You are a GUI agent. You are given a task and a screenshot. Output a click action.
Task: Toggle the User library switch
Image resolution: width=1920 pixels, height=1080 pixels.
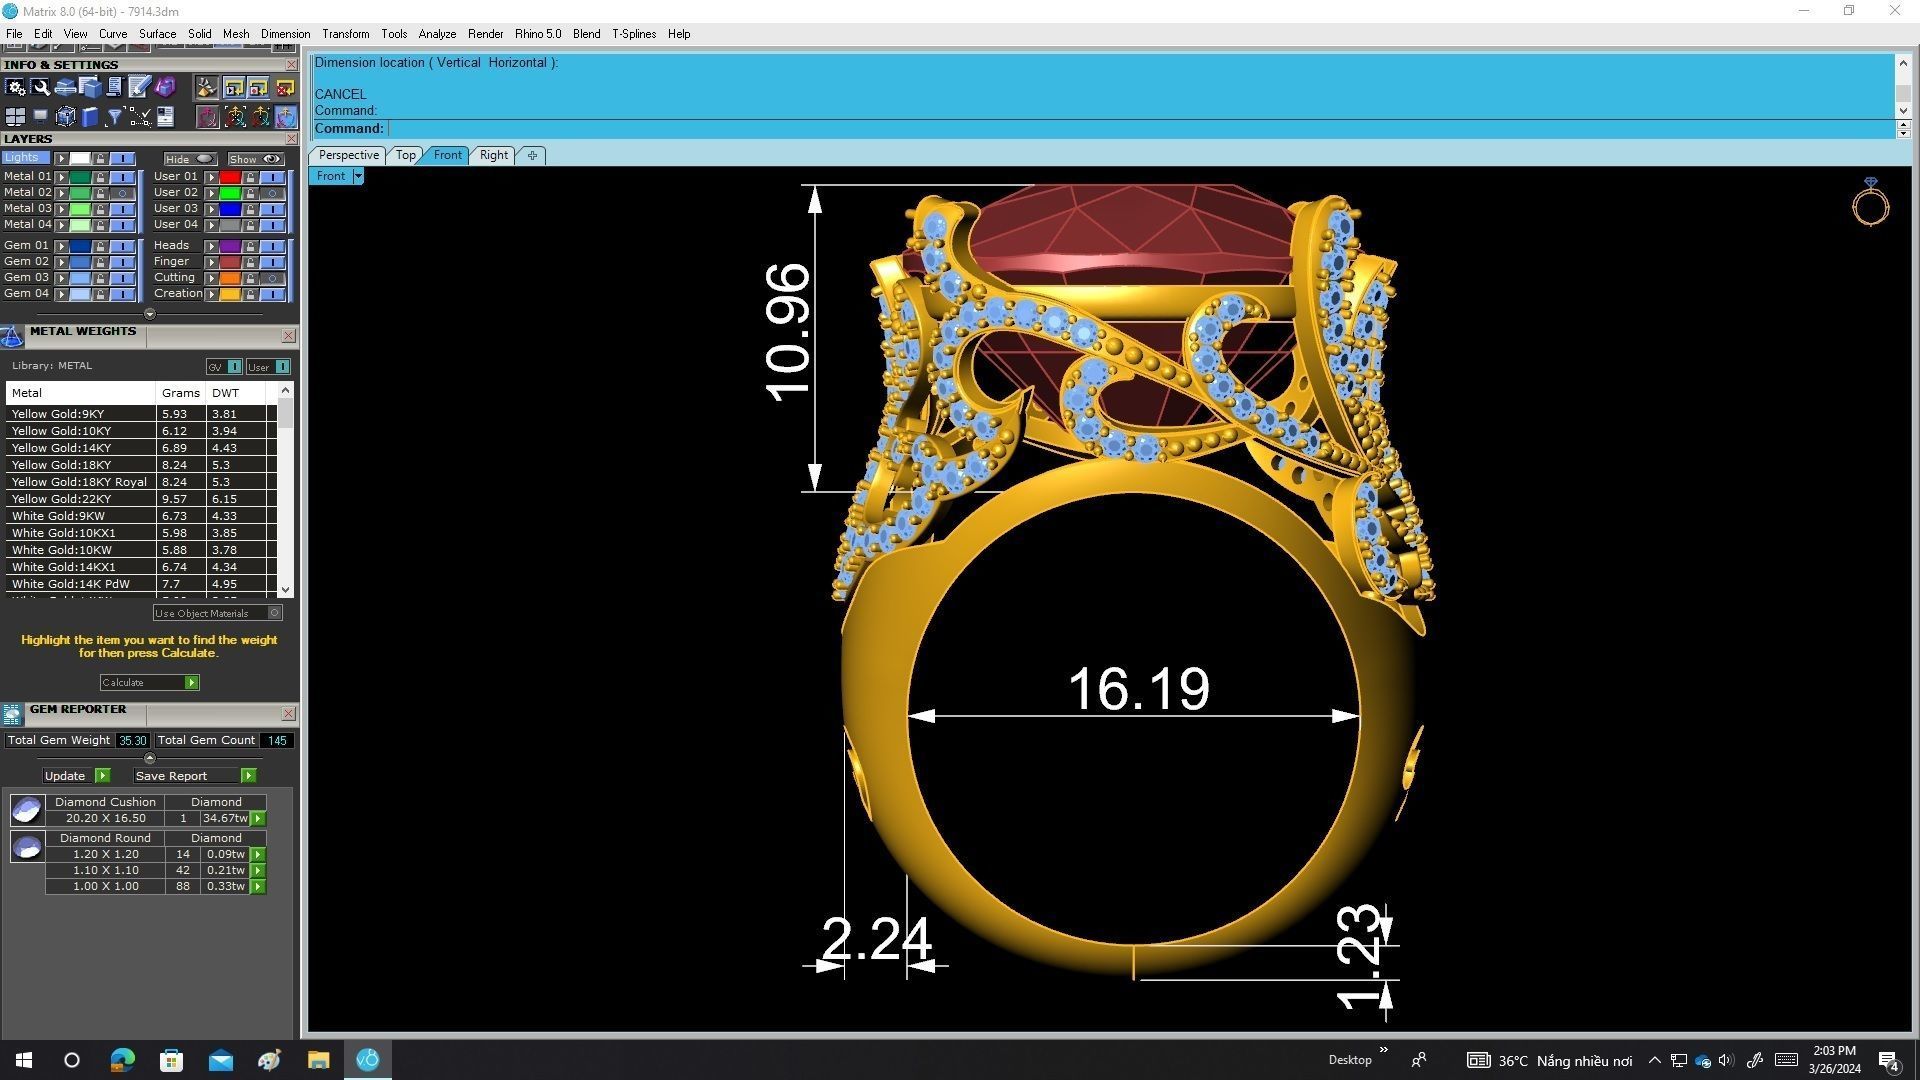pos(268,367)
